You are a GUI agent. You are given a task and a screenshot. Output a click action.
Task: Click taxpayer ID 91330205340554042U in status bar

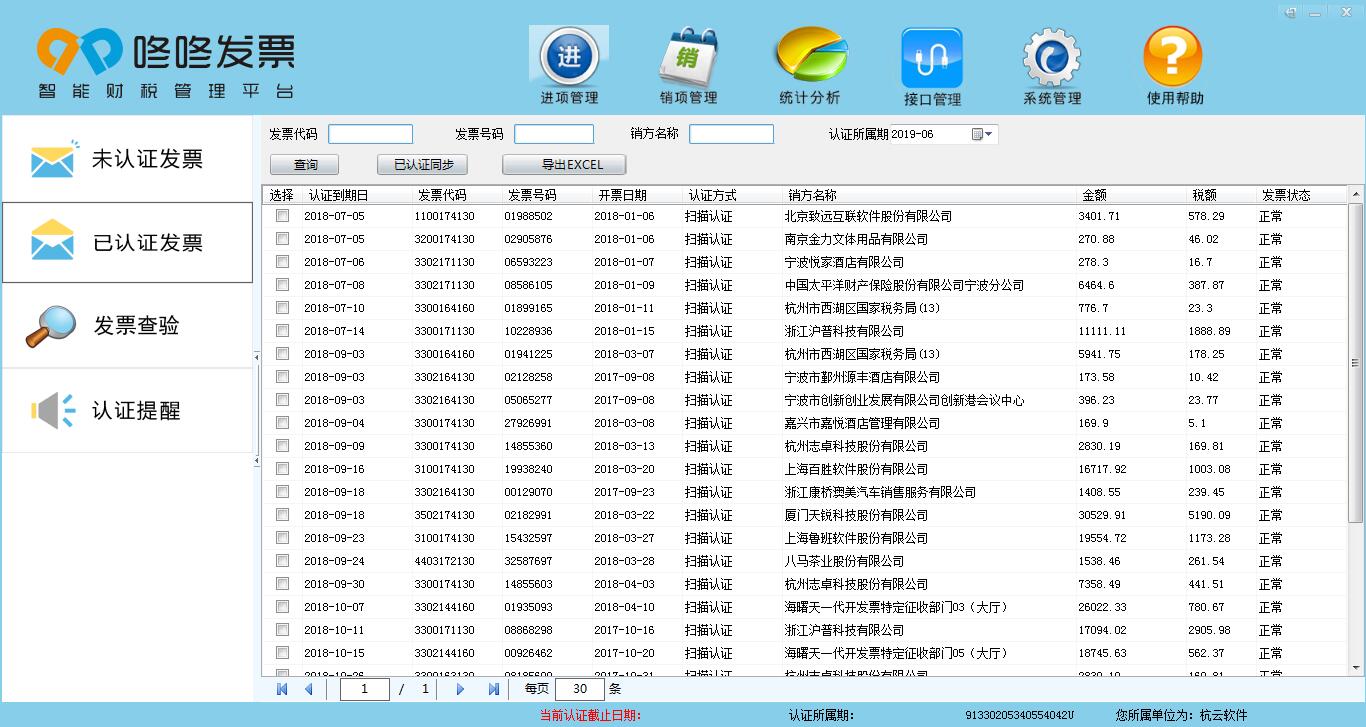(x=1019, y=715)
